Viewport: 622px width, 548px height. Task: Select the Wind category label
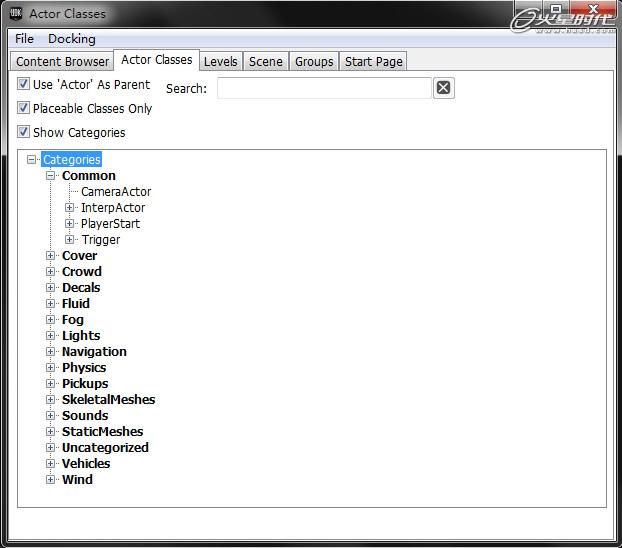point(77,479)
